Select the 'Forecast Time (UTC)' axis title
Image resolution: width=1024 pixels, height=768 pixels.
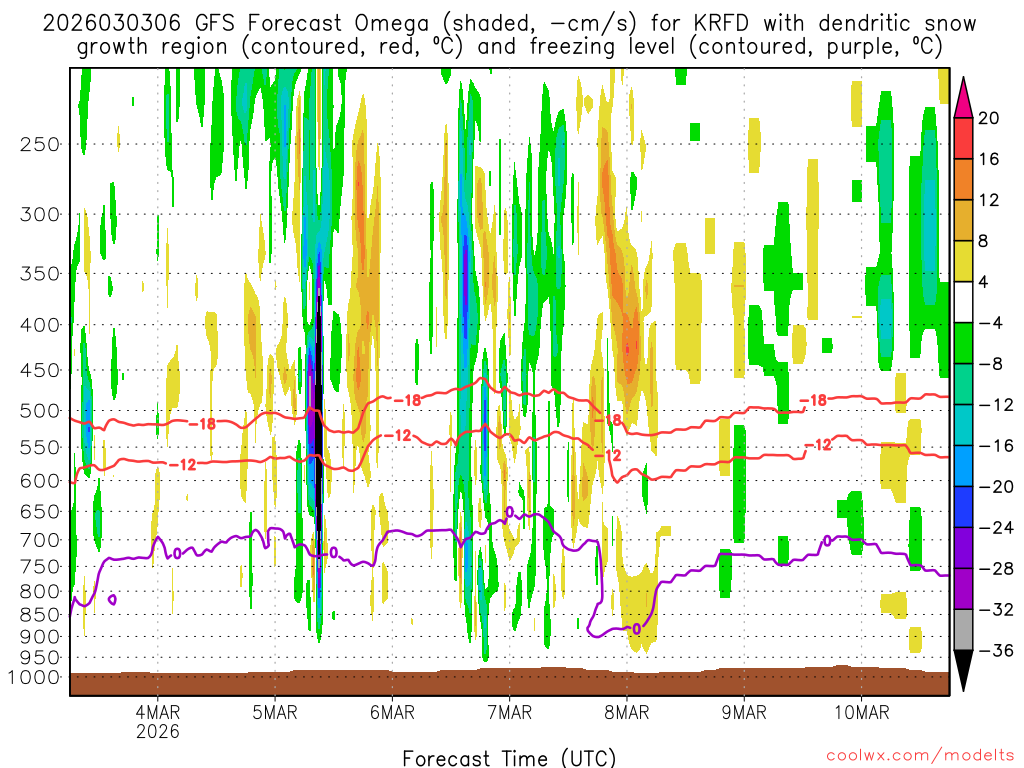pos(509,758)
